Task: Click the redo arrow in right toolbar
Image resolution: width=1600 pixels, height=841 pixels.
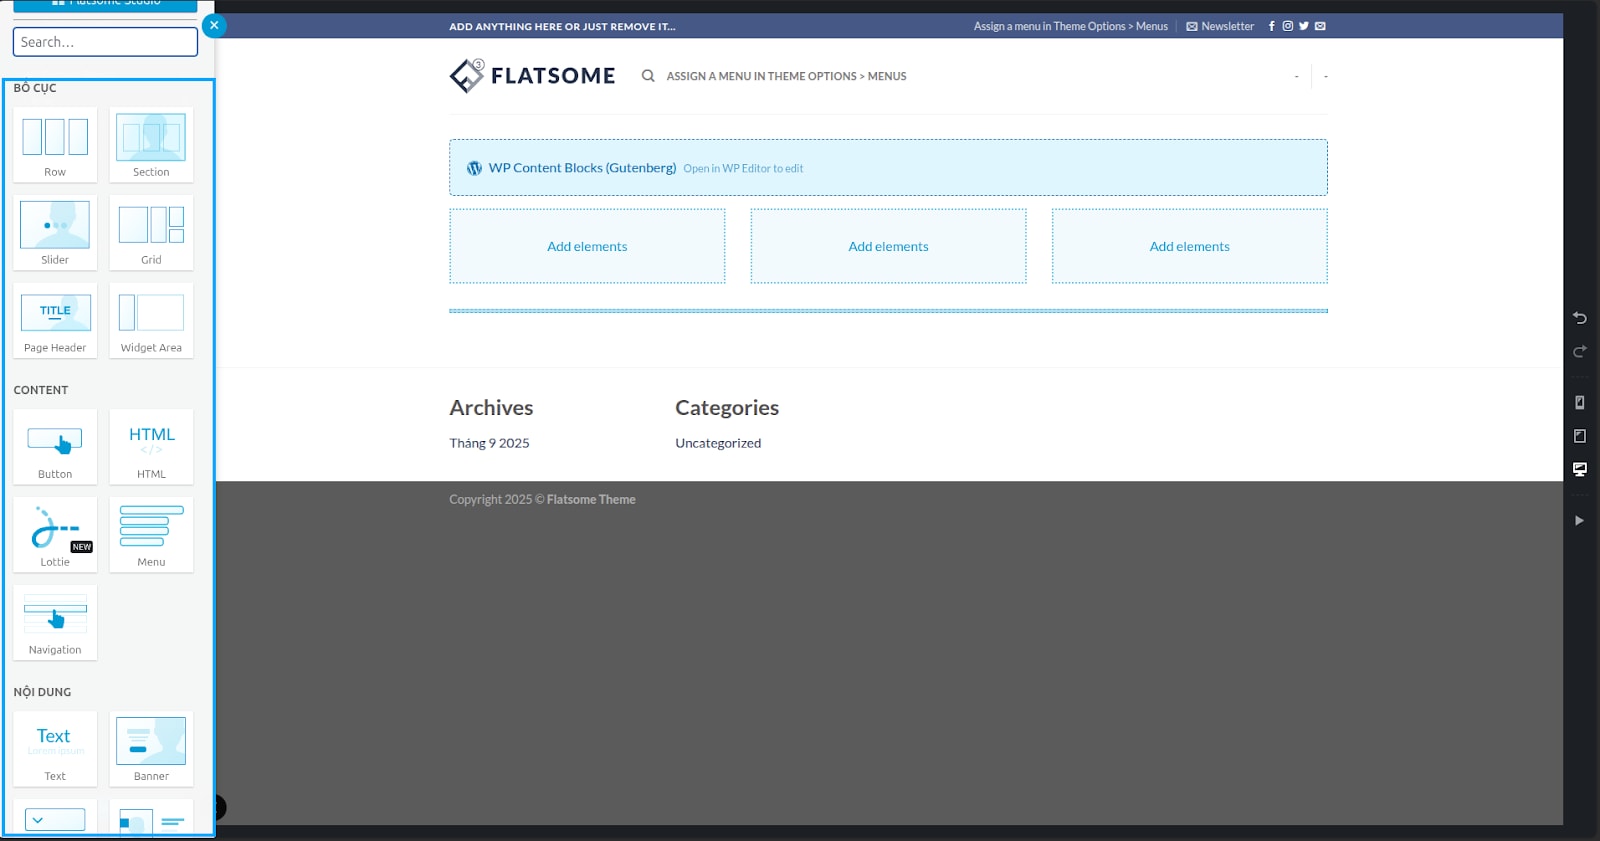Action: pos(1579,351)
